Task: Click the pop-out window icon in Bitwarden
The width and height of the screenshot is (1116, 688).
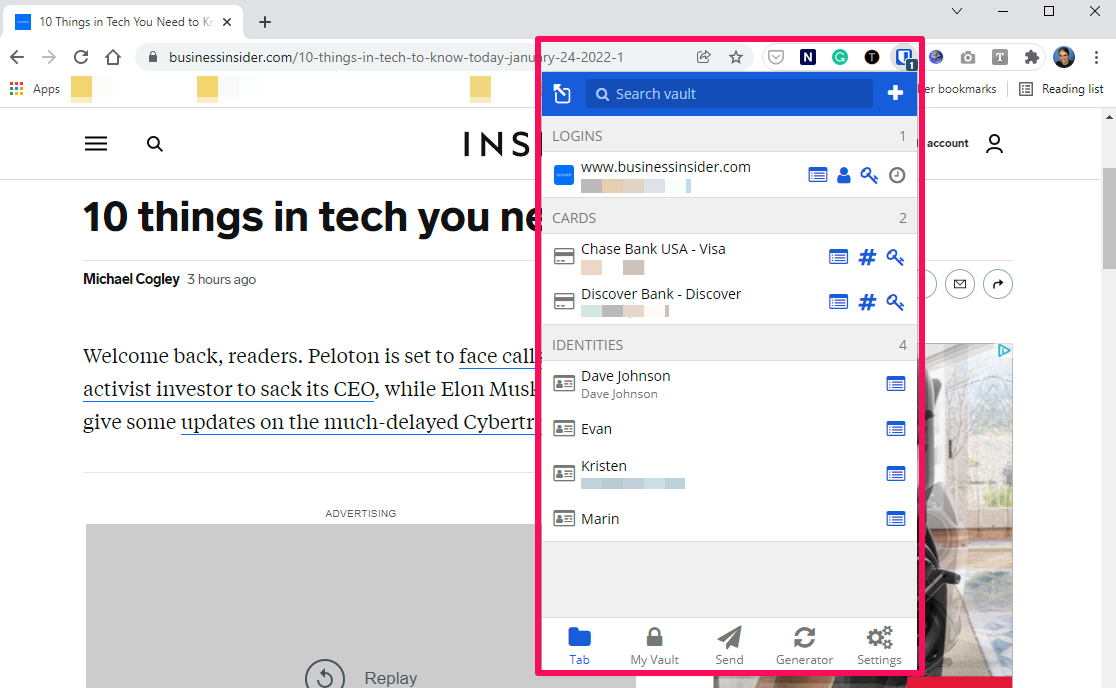Action: point(562,94)
